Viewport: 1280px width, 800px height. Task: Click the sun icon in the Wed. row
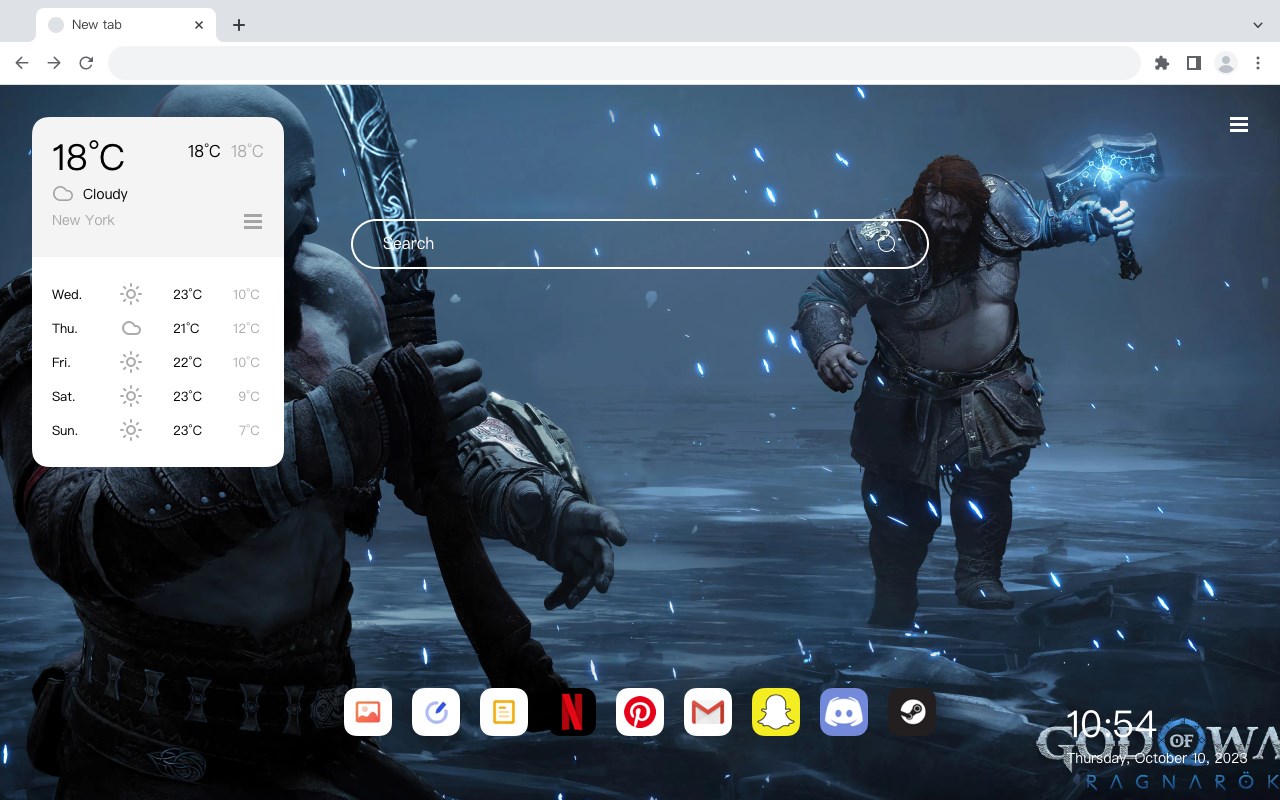(131, 294)
